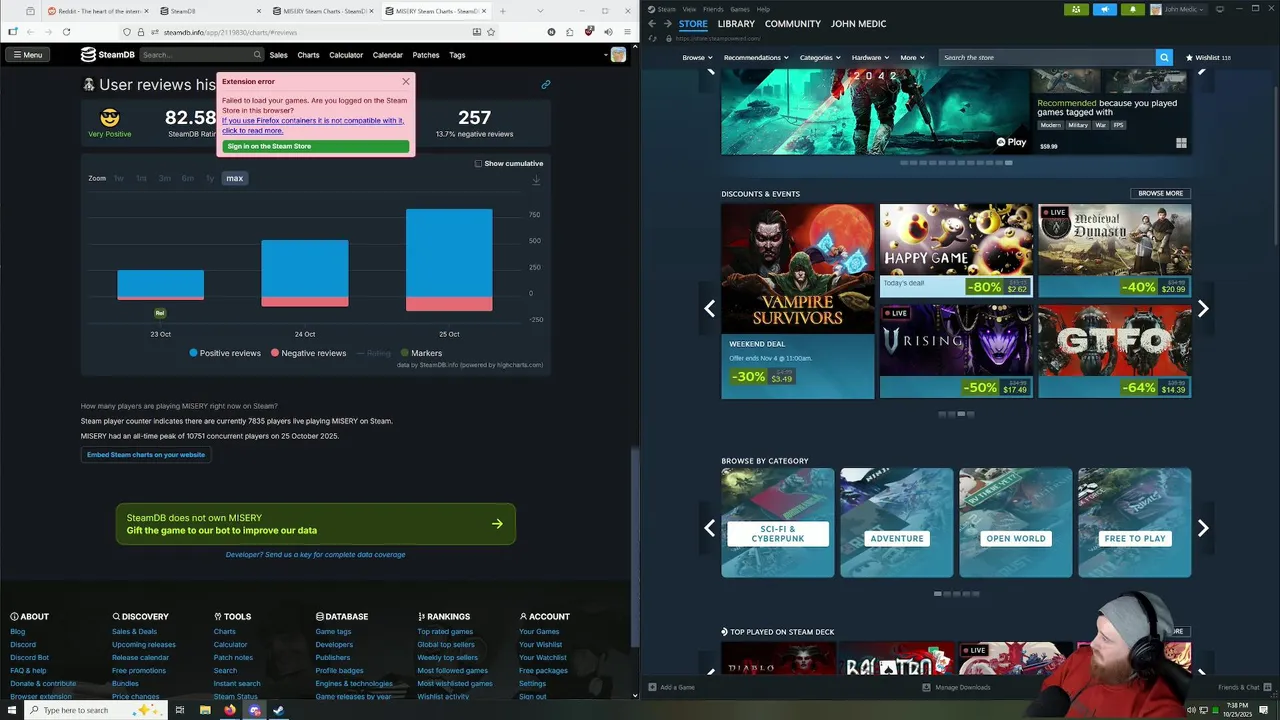Open the Firefox hamburger menu
This screenshot has width=1280, height=720.
pyautogui.click(x=626, y=32)
